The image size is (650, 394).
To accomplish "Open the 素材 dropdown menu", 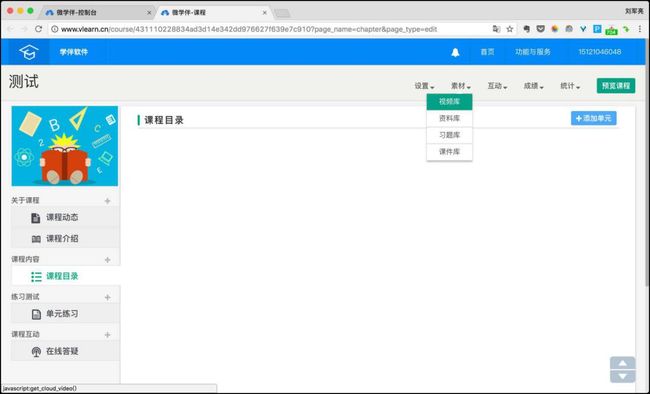I will pos(461,86).
